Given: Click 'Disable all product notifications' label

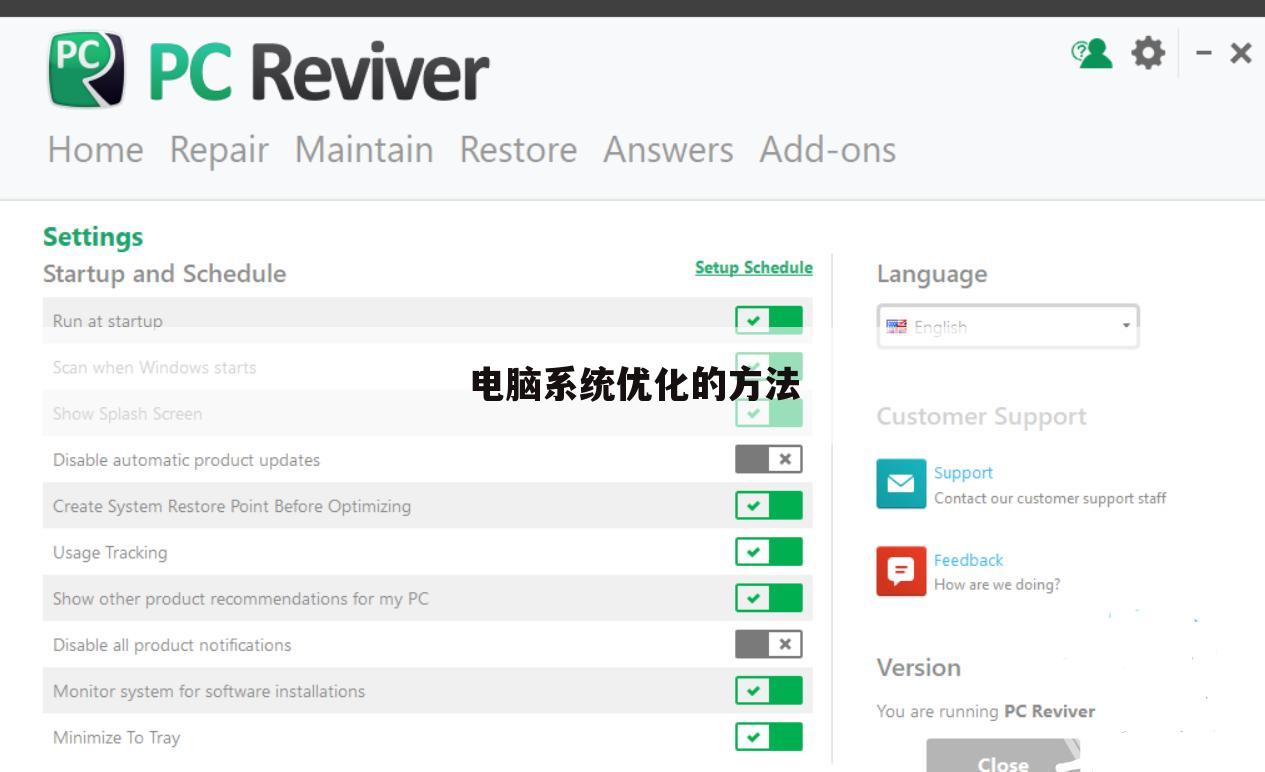Looking at the screenshot, I should [x=172, y=645].
